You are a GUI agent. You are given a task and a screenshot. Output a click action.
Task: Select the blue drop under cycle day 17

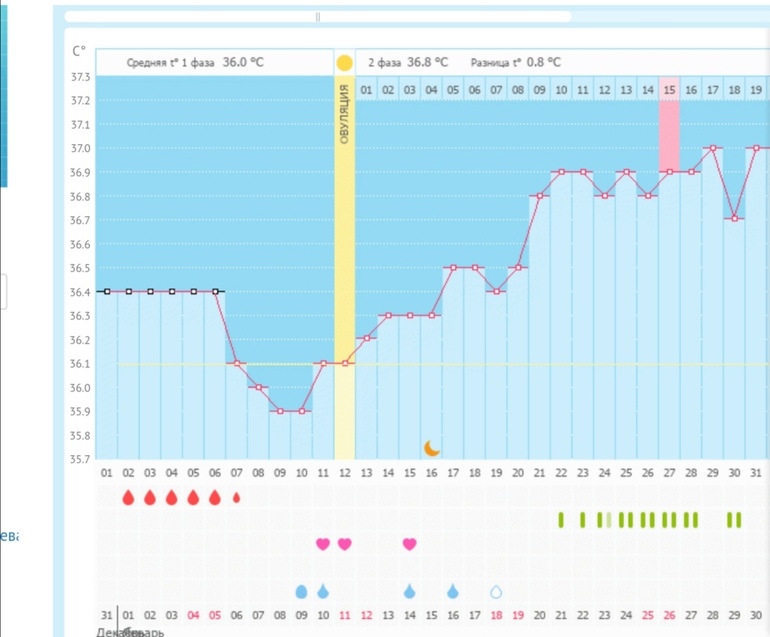[x=452, y=592]
